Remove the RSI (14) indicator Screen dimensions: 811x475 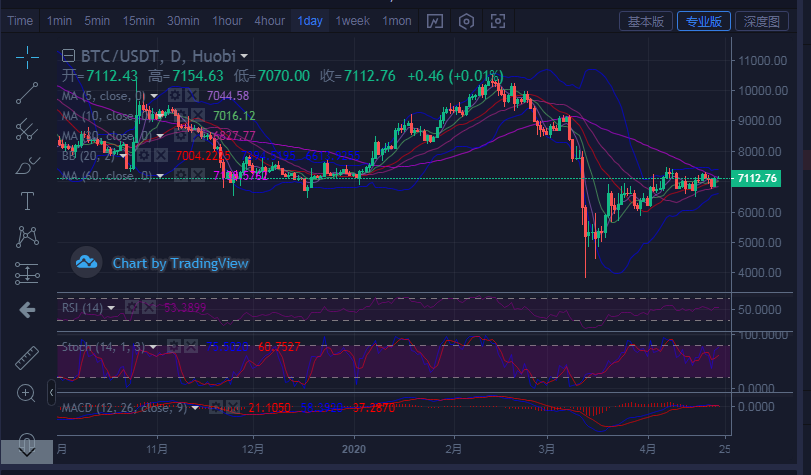pos(149,308)
